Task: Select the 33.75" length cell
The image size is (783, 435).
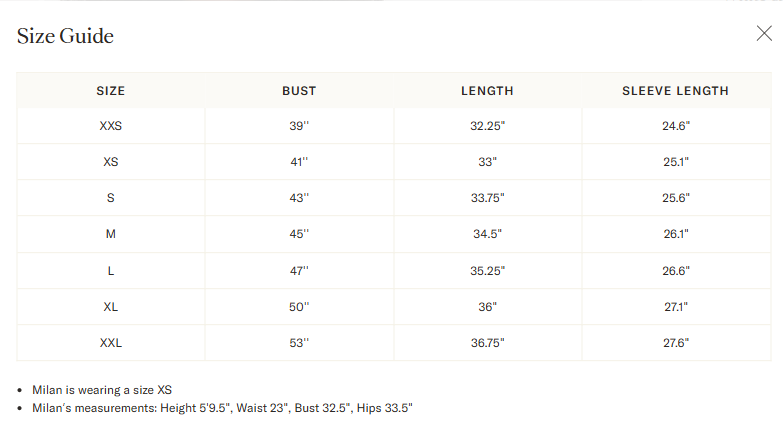Action: (x=487, y=198)
